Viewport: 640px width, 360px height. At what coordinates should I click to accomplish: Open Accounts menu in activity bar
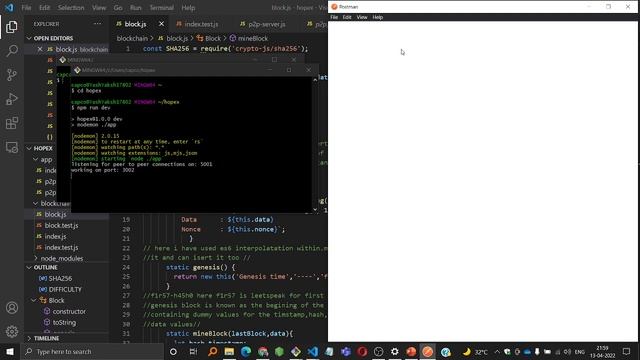(12, 307)
